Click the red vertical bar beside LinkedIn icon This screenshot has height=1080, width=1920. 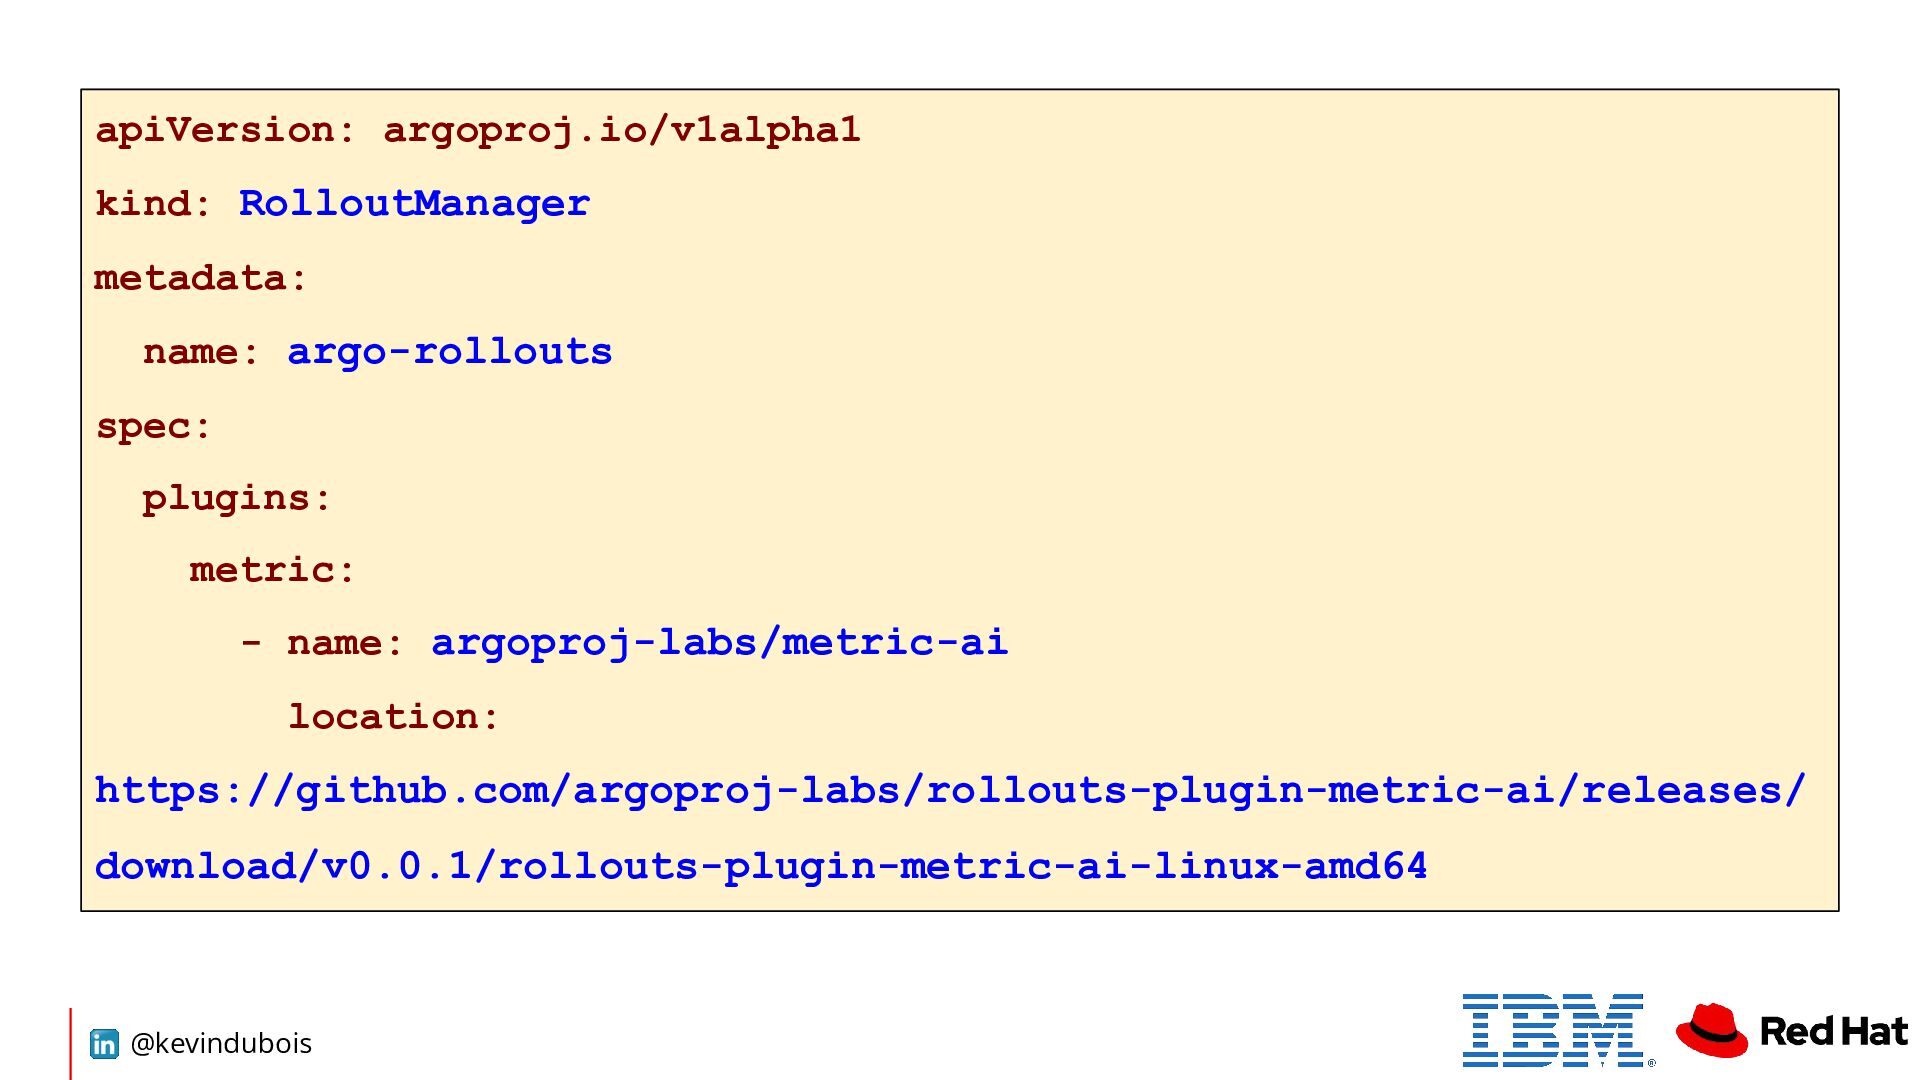tap(70, 1044)
